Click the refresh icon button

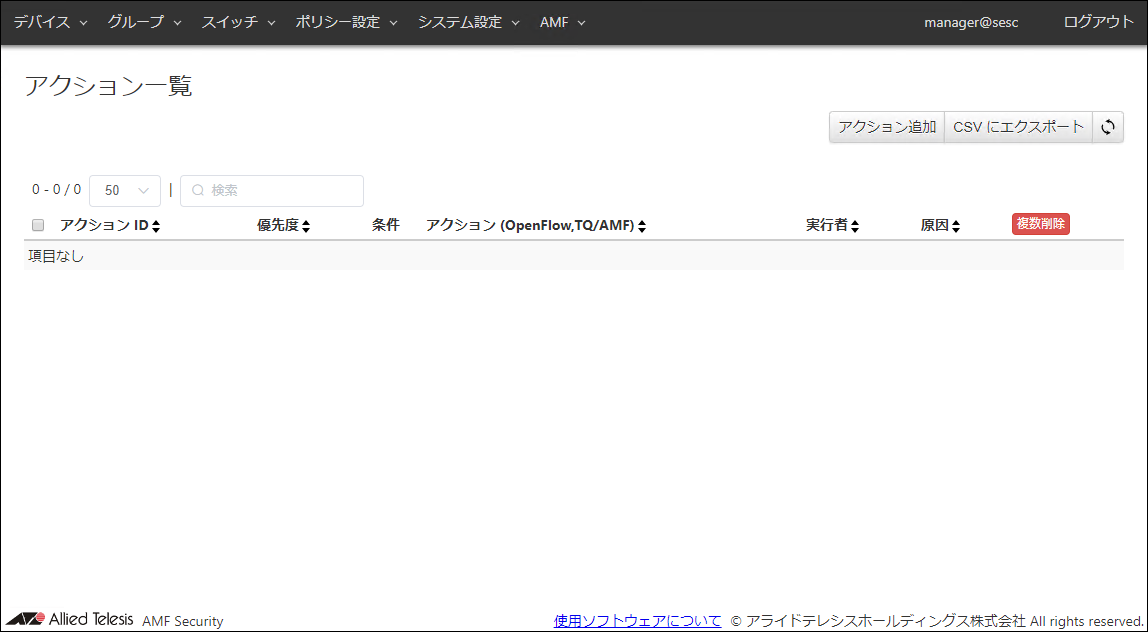1107,127
